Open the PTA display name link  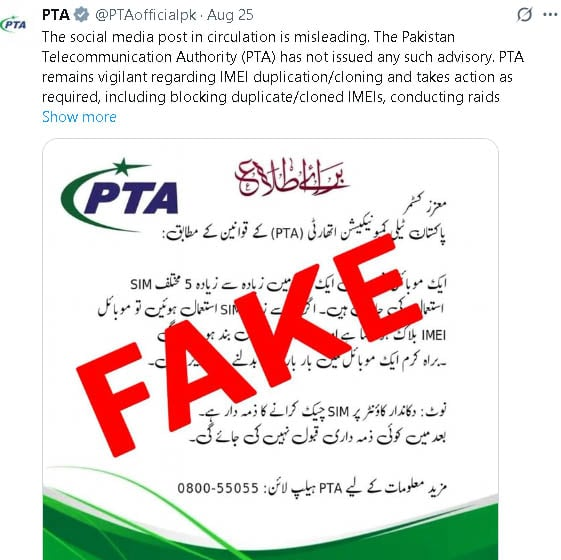(x=55, y=15)
